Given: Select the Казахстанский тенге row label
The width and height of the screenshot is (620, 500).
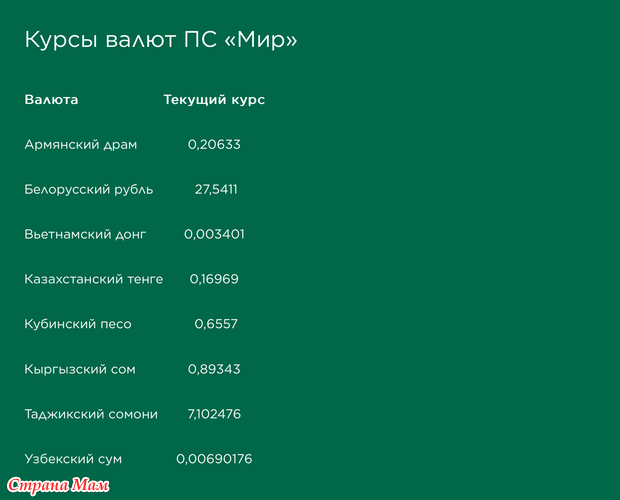Looking at the screenshot, I should (94, 279).
